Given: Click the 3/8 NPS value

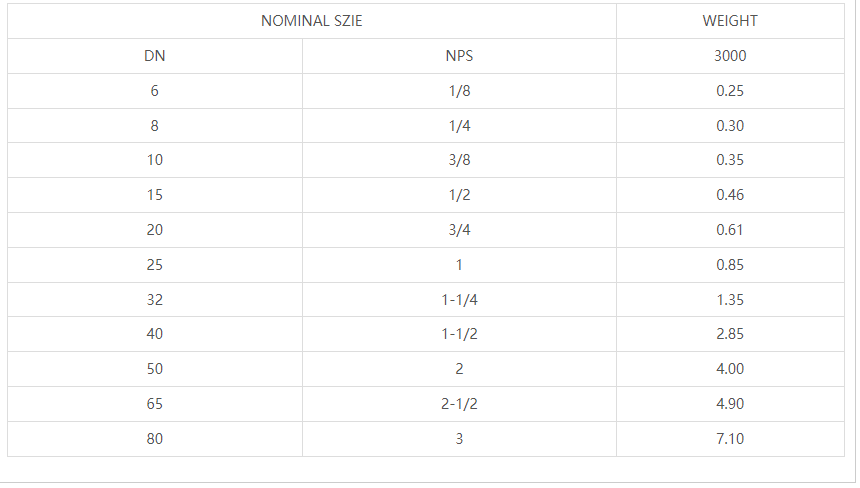Looking at the screenshot, I should pyautogui.click(x=459, y=160).
